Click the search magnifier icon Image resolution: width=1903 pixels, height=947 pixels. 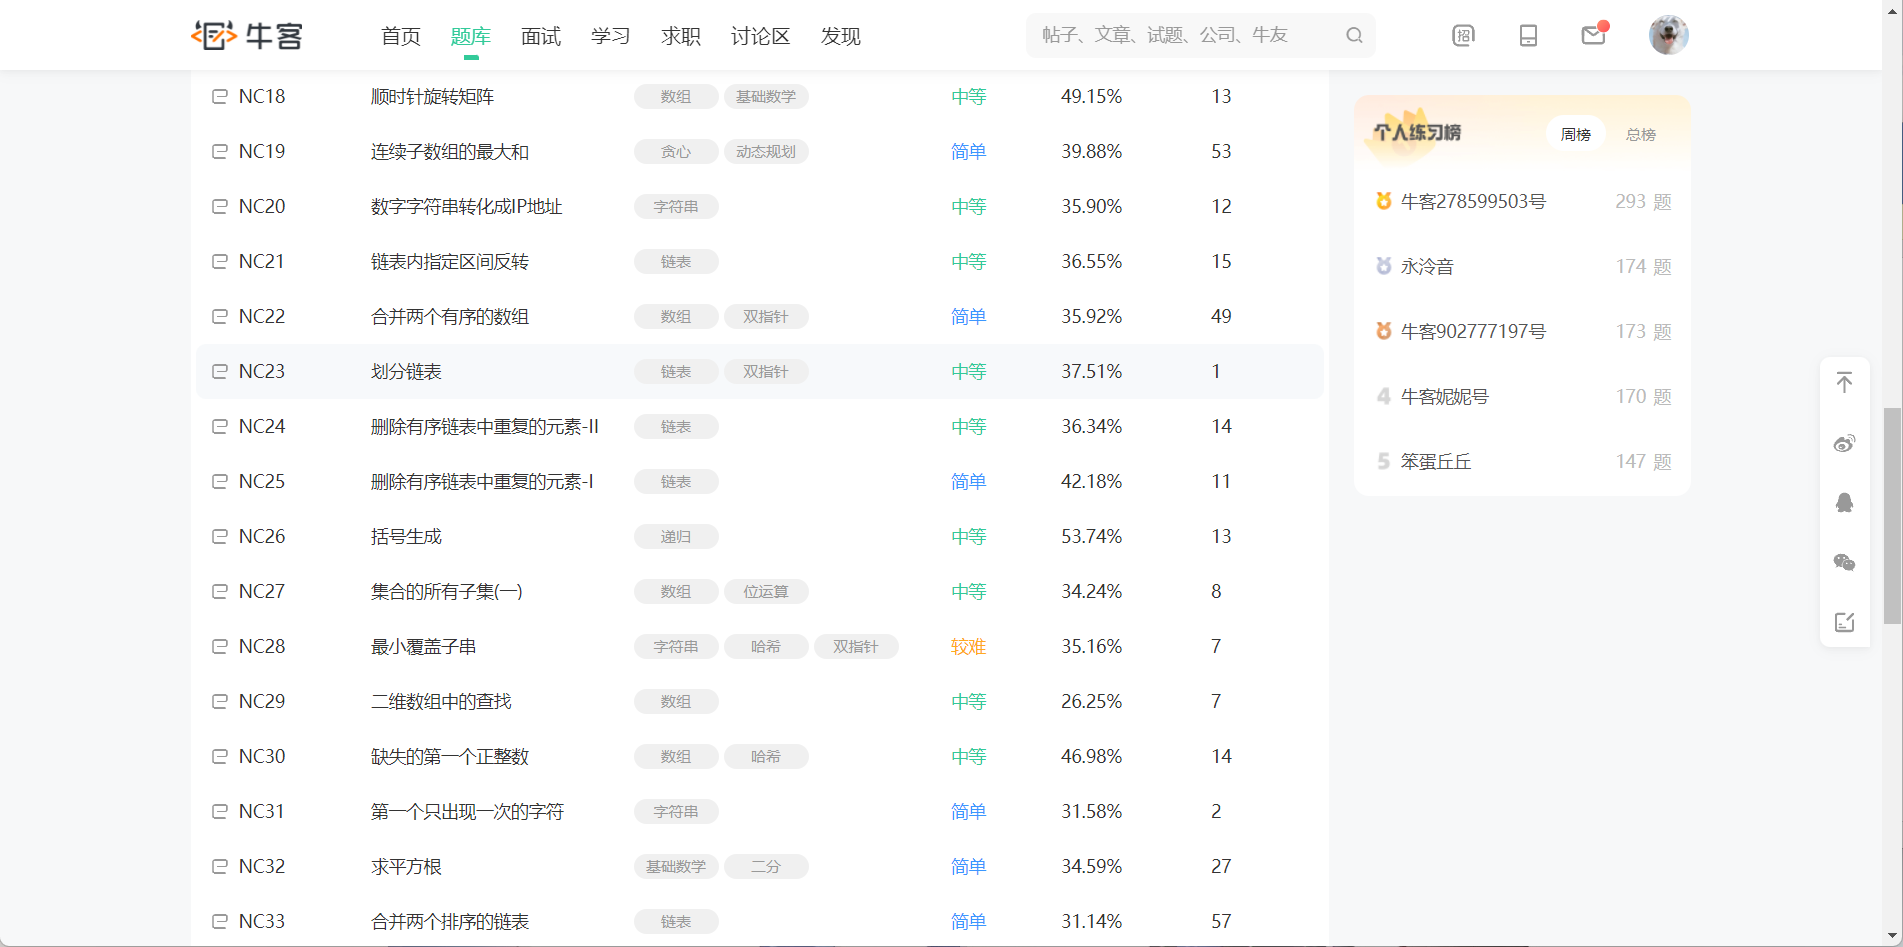click(1354, 35)
